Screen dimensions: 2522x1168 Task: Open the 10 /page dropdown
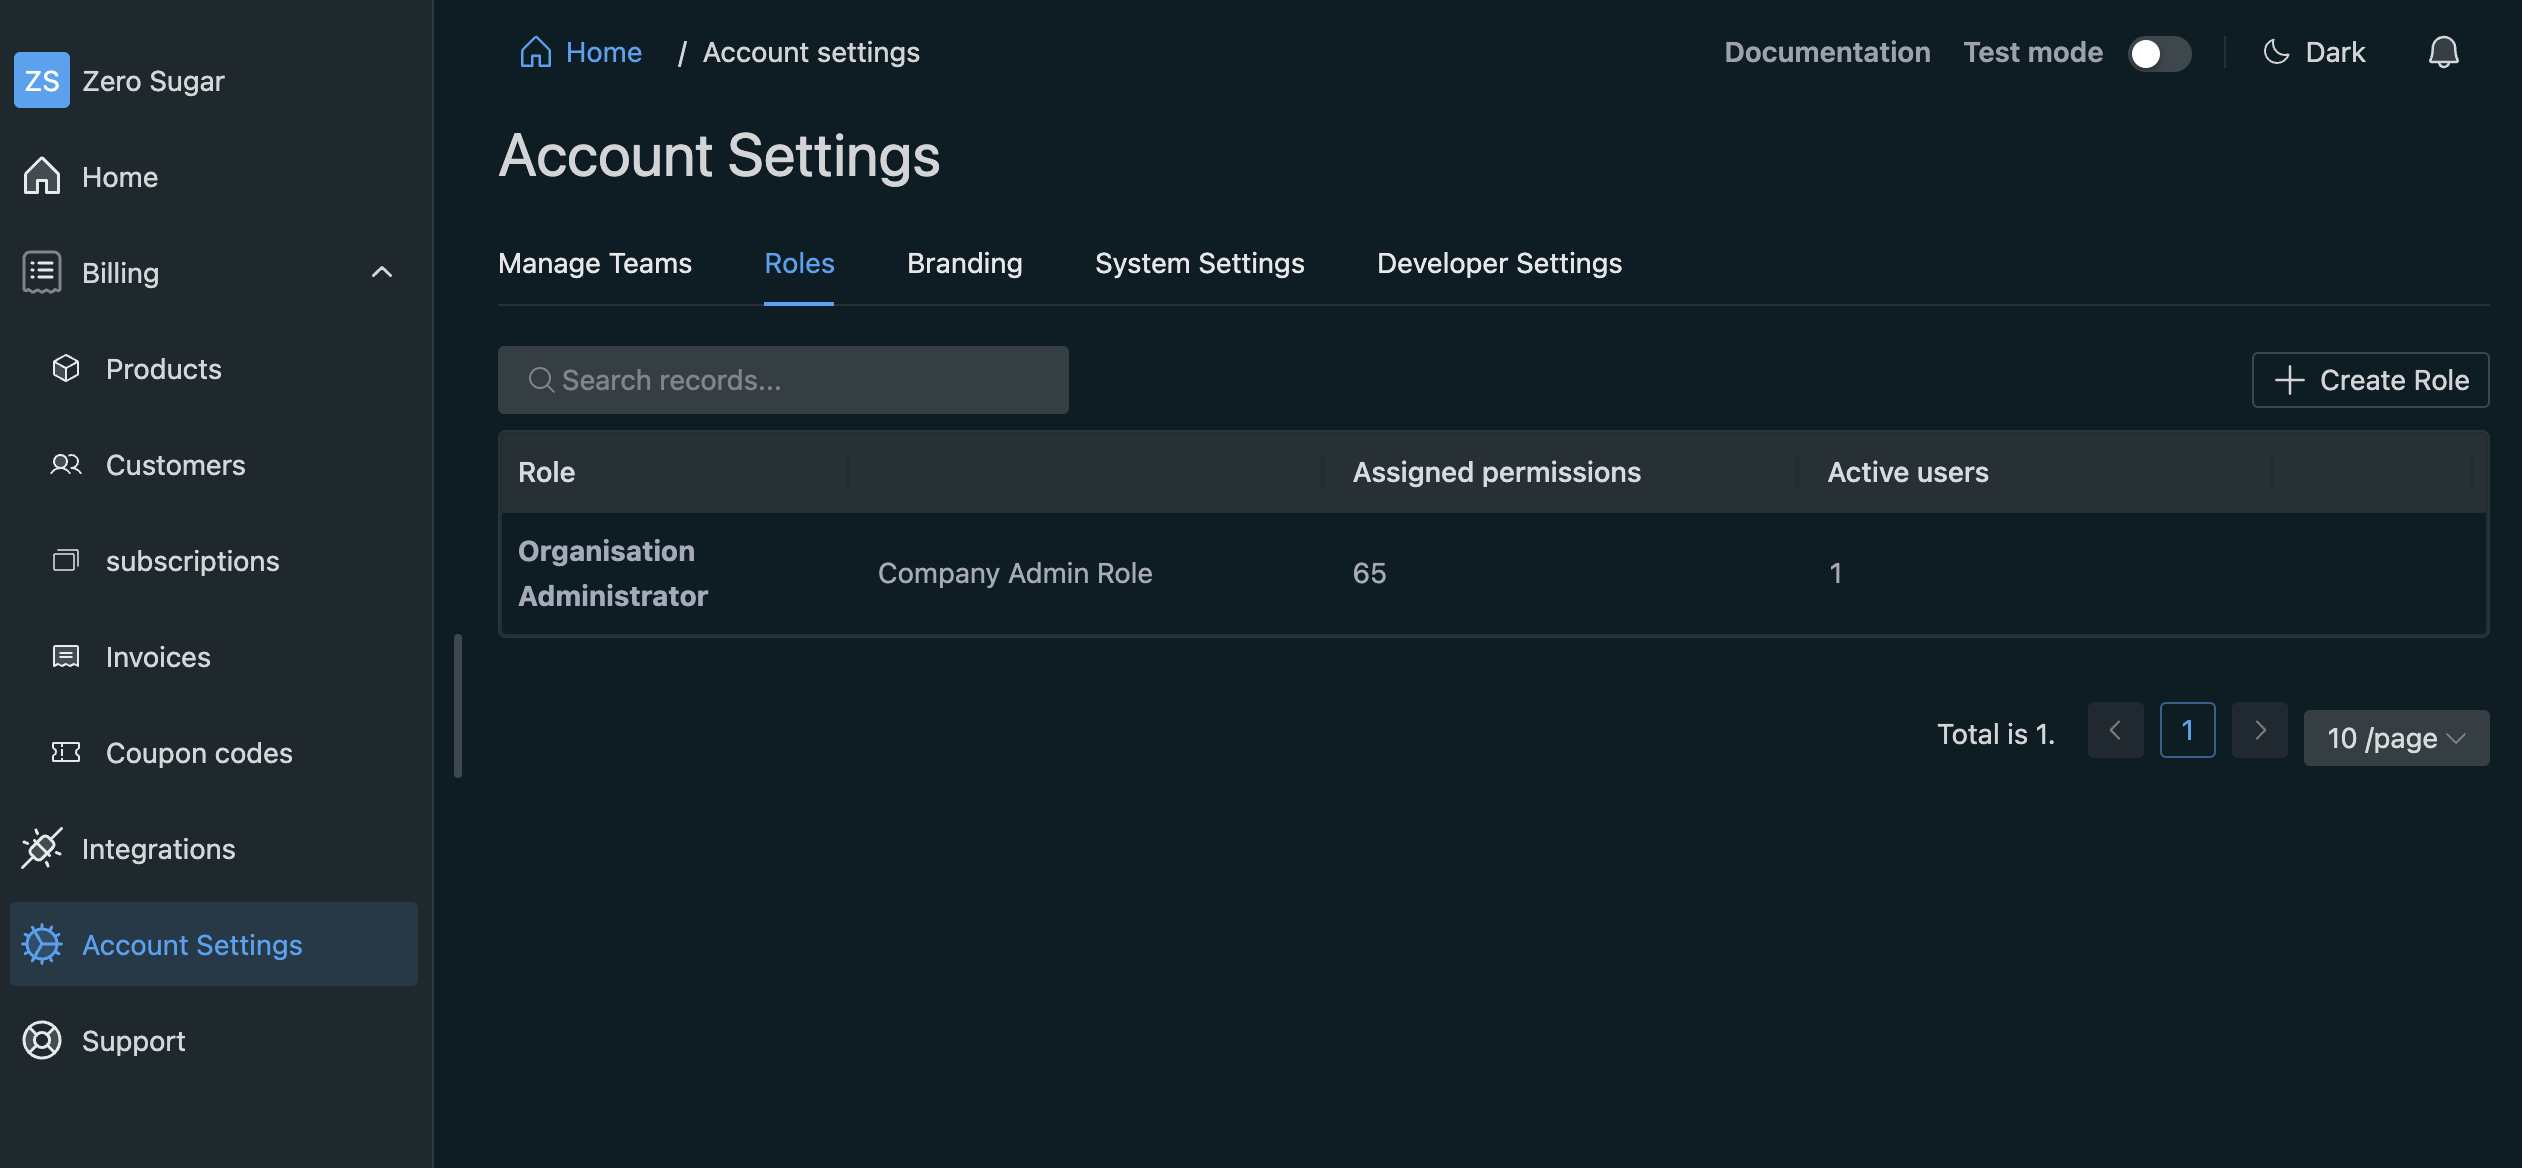2396,738
